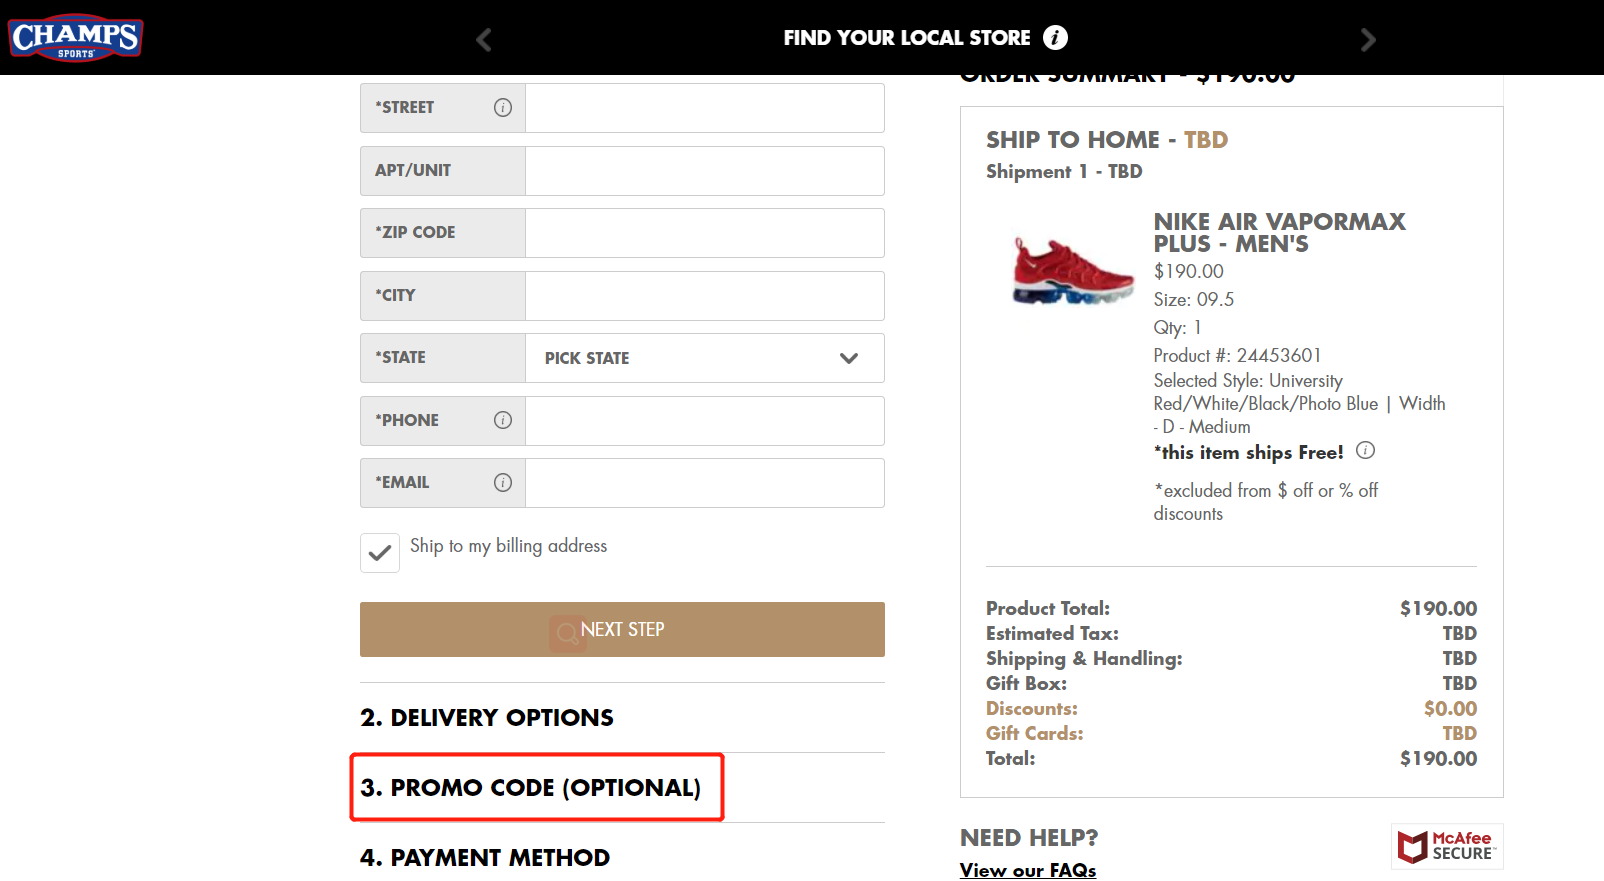Open ships Free info icon

tap(1365, 451)
